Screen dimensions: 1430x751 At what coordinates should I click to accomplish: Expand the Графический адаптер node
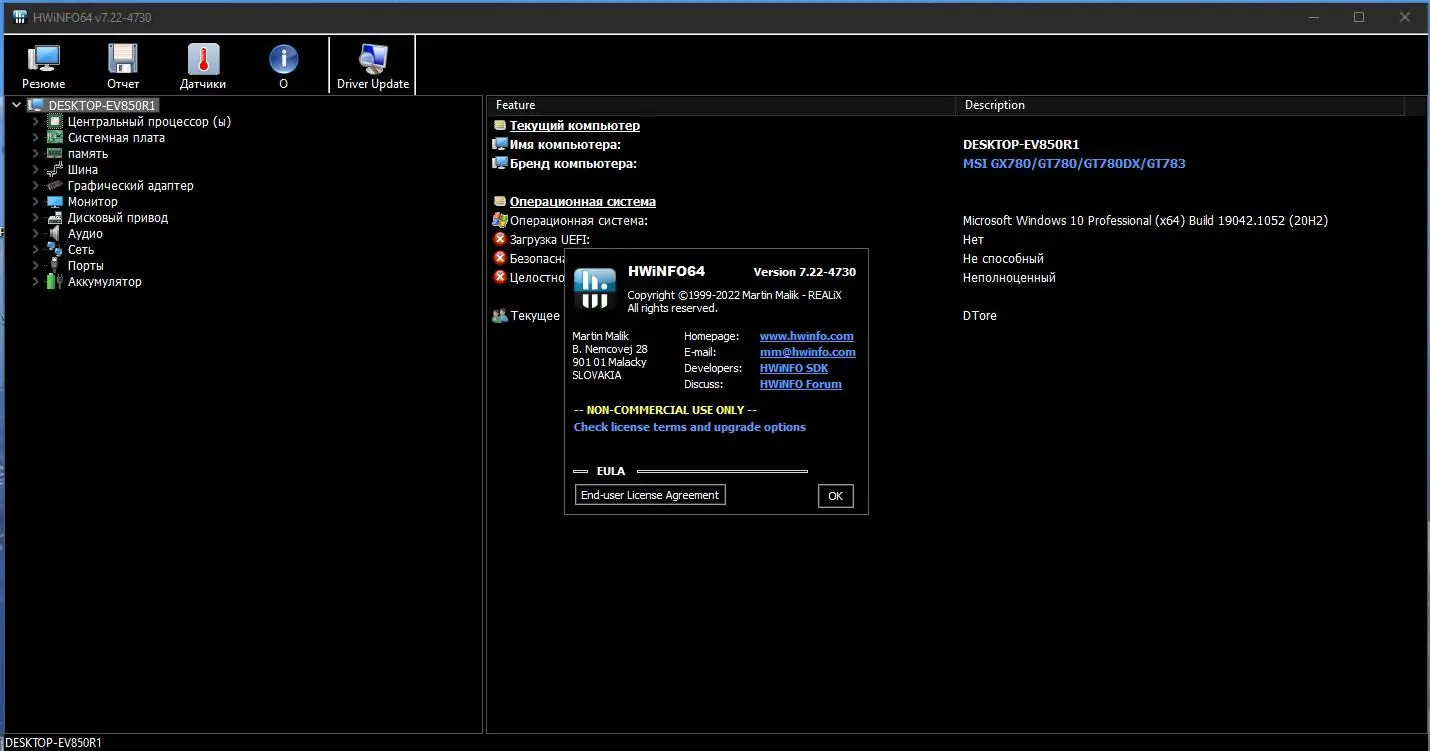coord(34,185)
